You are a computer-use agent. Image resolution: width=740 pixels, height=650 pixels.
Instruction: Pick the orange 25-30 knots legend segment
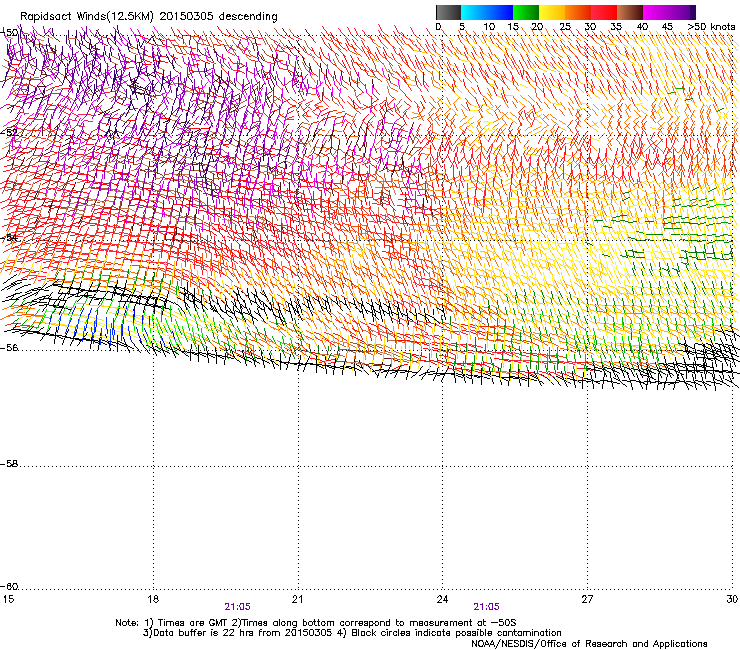[578, 12]
